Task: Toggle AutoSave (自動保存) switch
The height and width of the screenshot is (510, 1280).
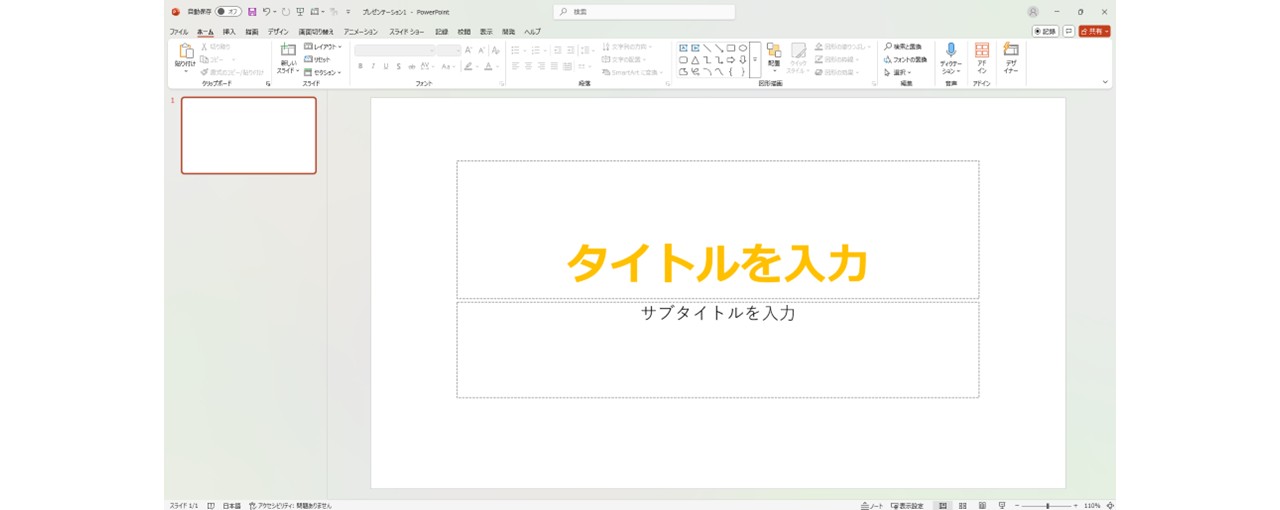Action: [228, 12]
